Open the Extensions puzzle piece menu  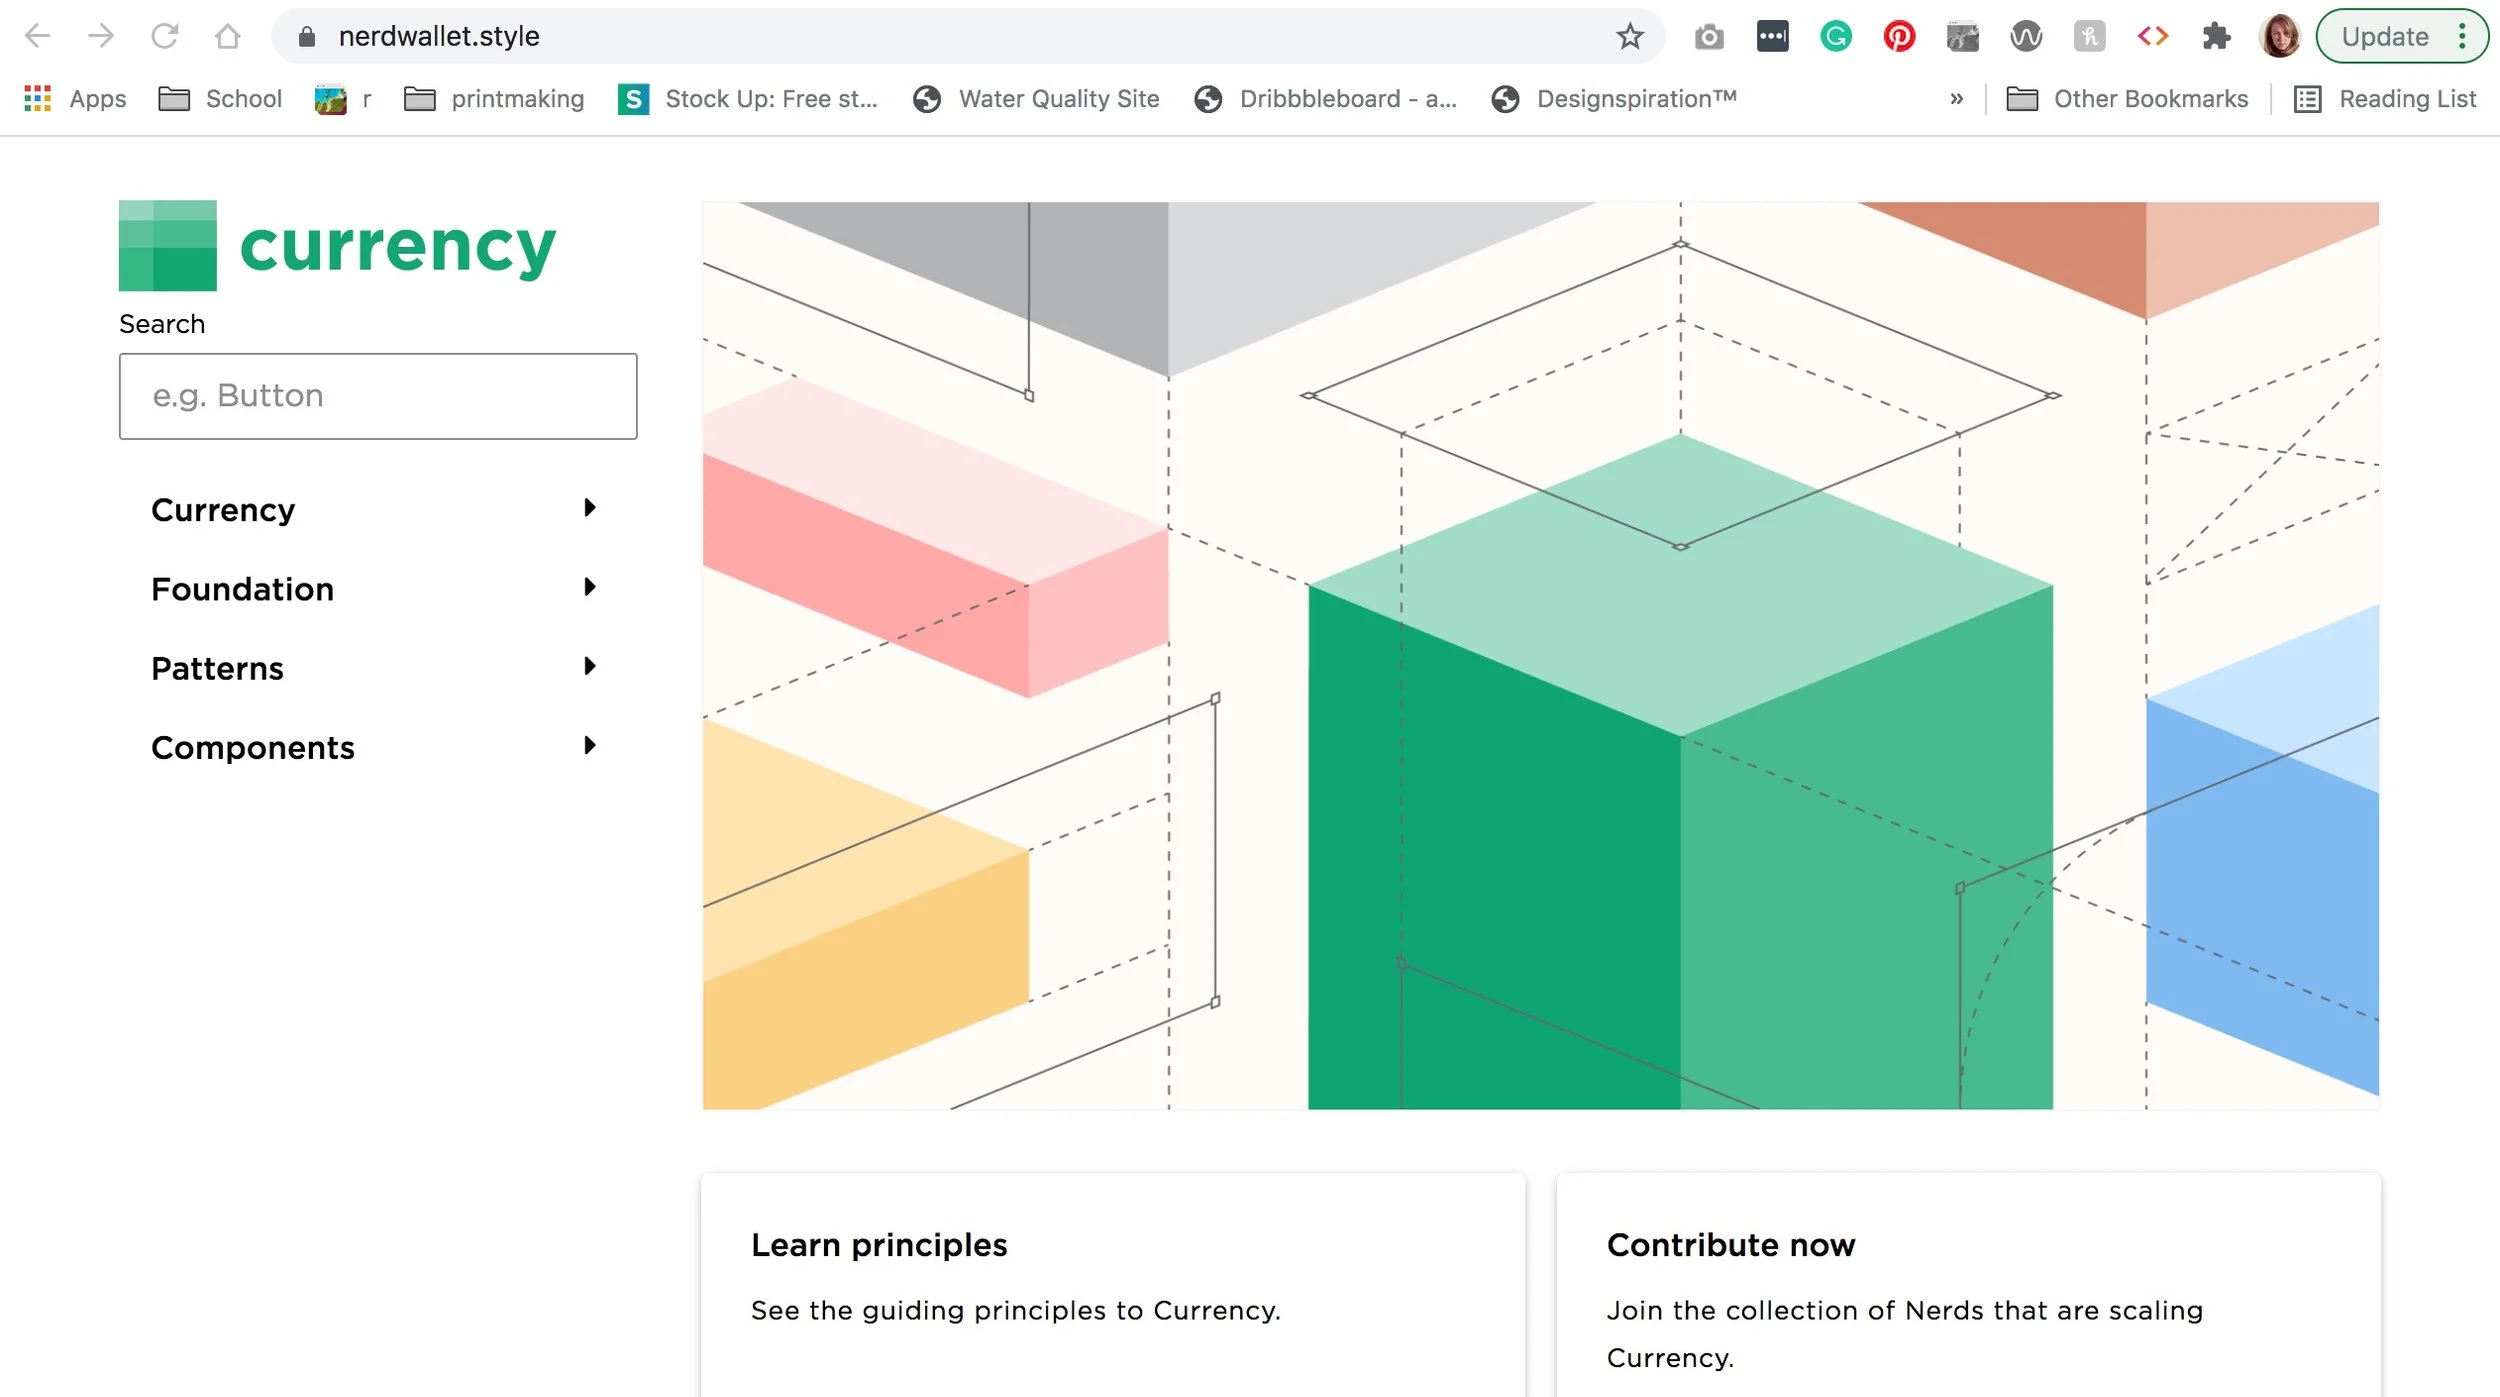[2216, 37]
